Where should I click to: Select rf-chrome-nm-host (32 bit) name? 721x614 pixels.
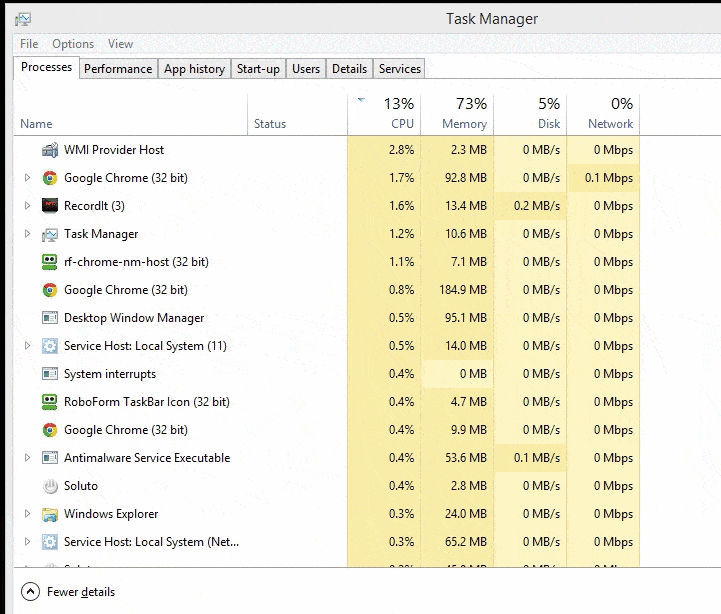[x=136, y=262]
